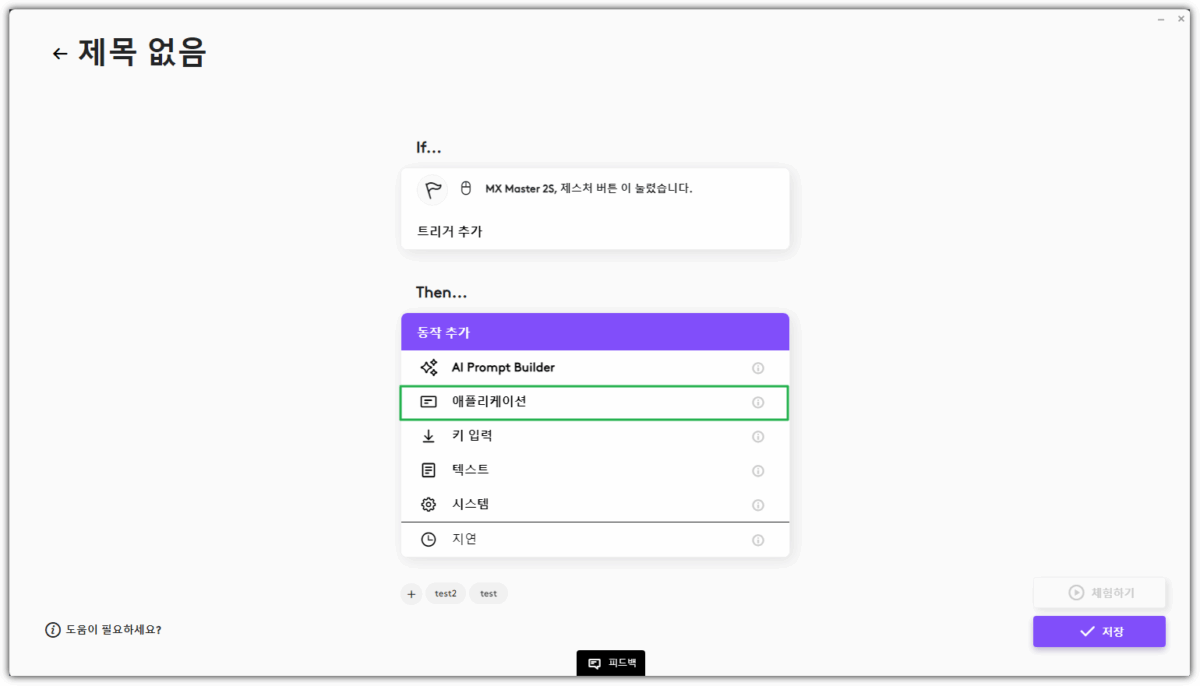This screenshot has height=686, width=1200.
Task: Select the AI Prompt Builder sparkles icon
Action: pos(428,367)
